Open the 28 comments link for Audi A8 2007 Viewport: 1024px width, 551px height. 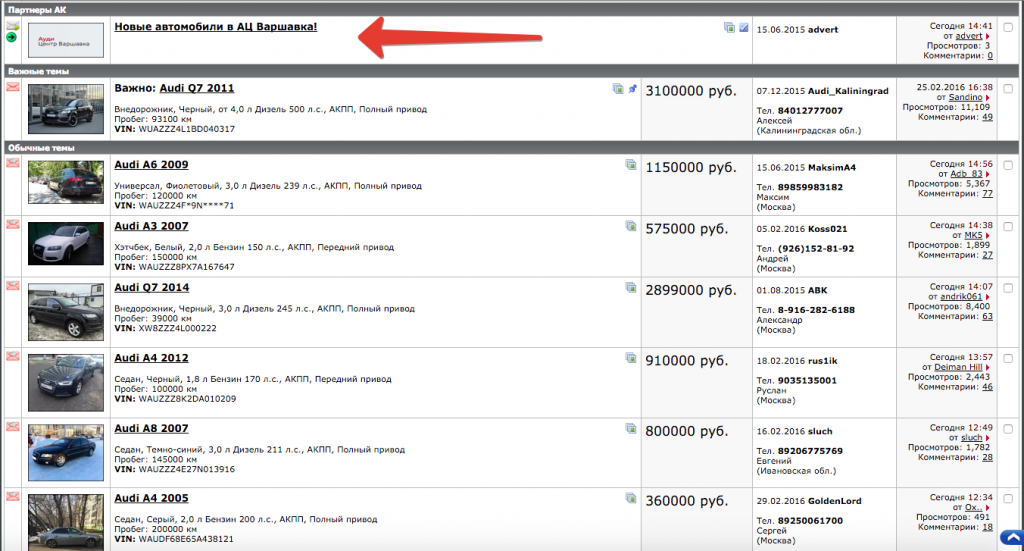pyautogui.click(x=987, y=457)
